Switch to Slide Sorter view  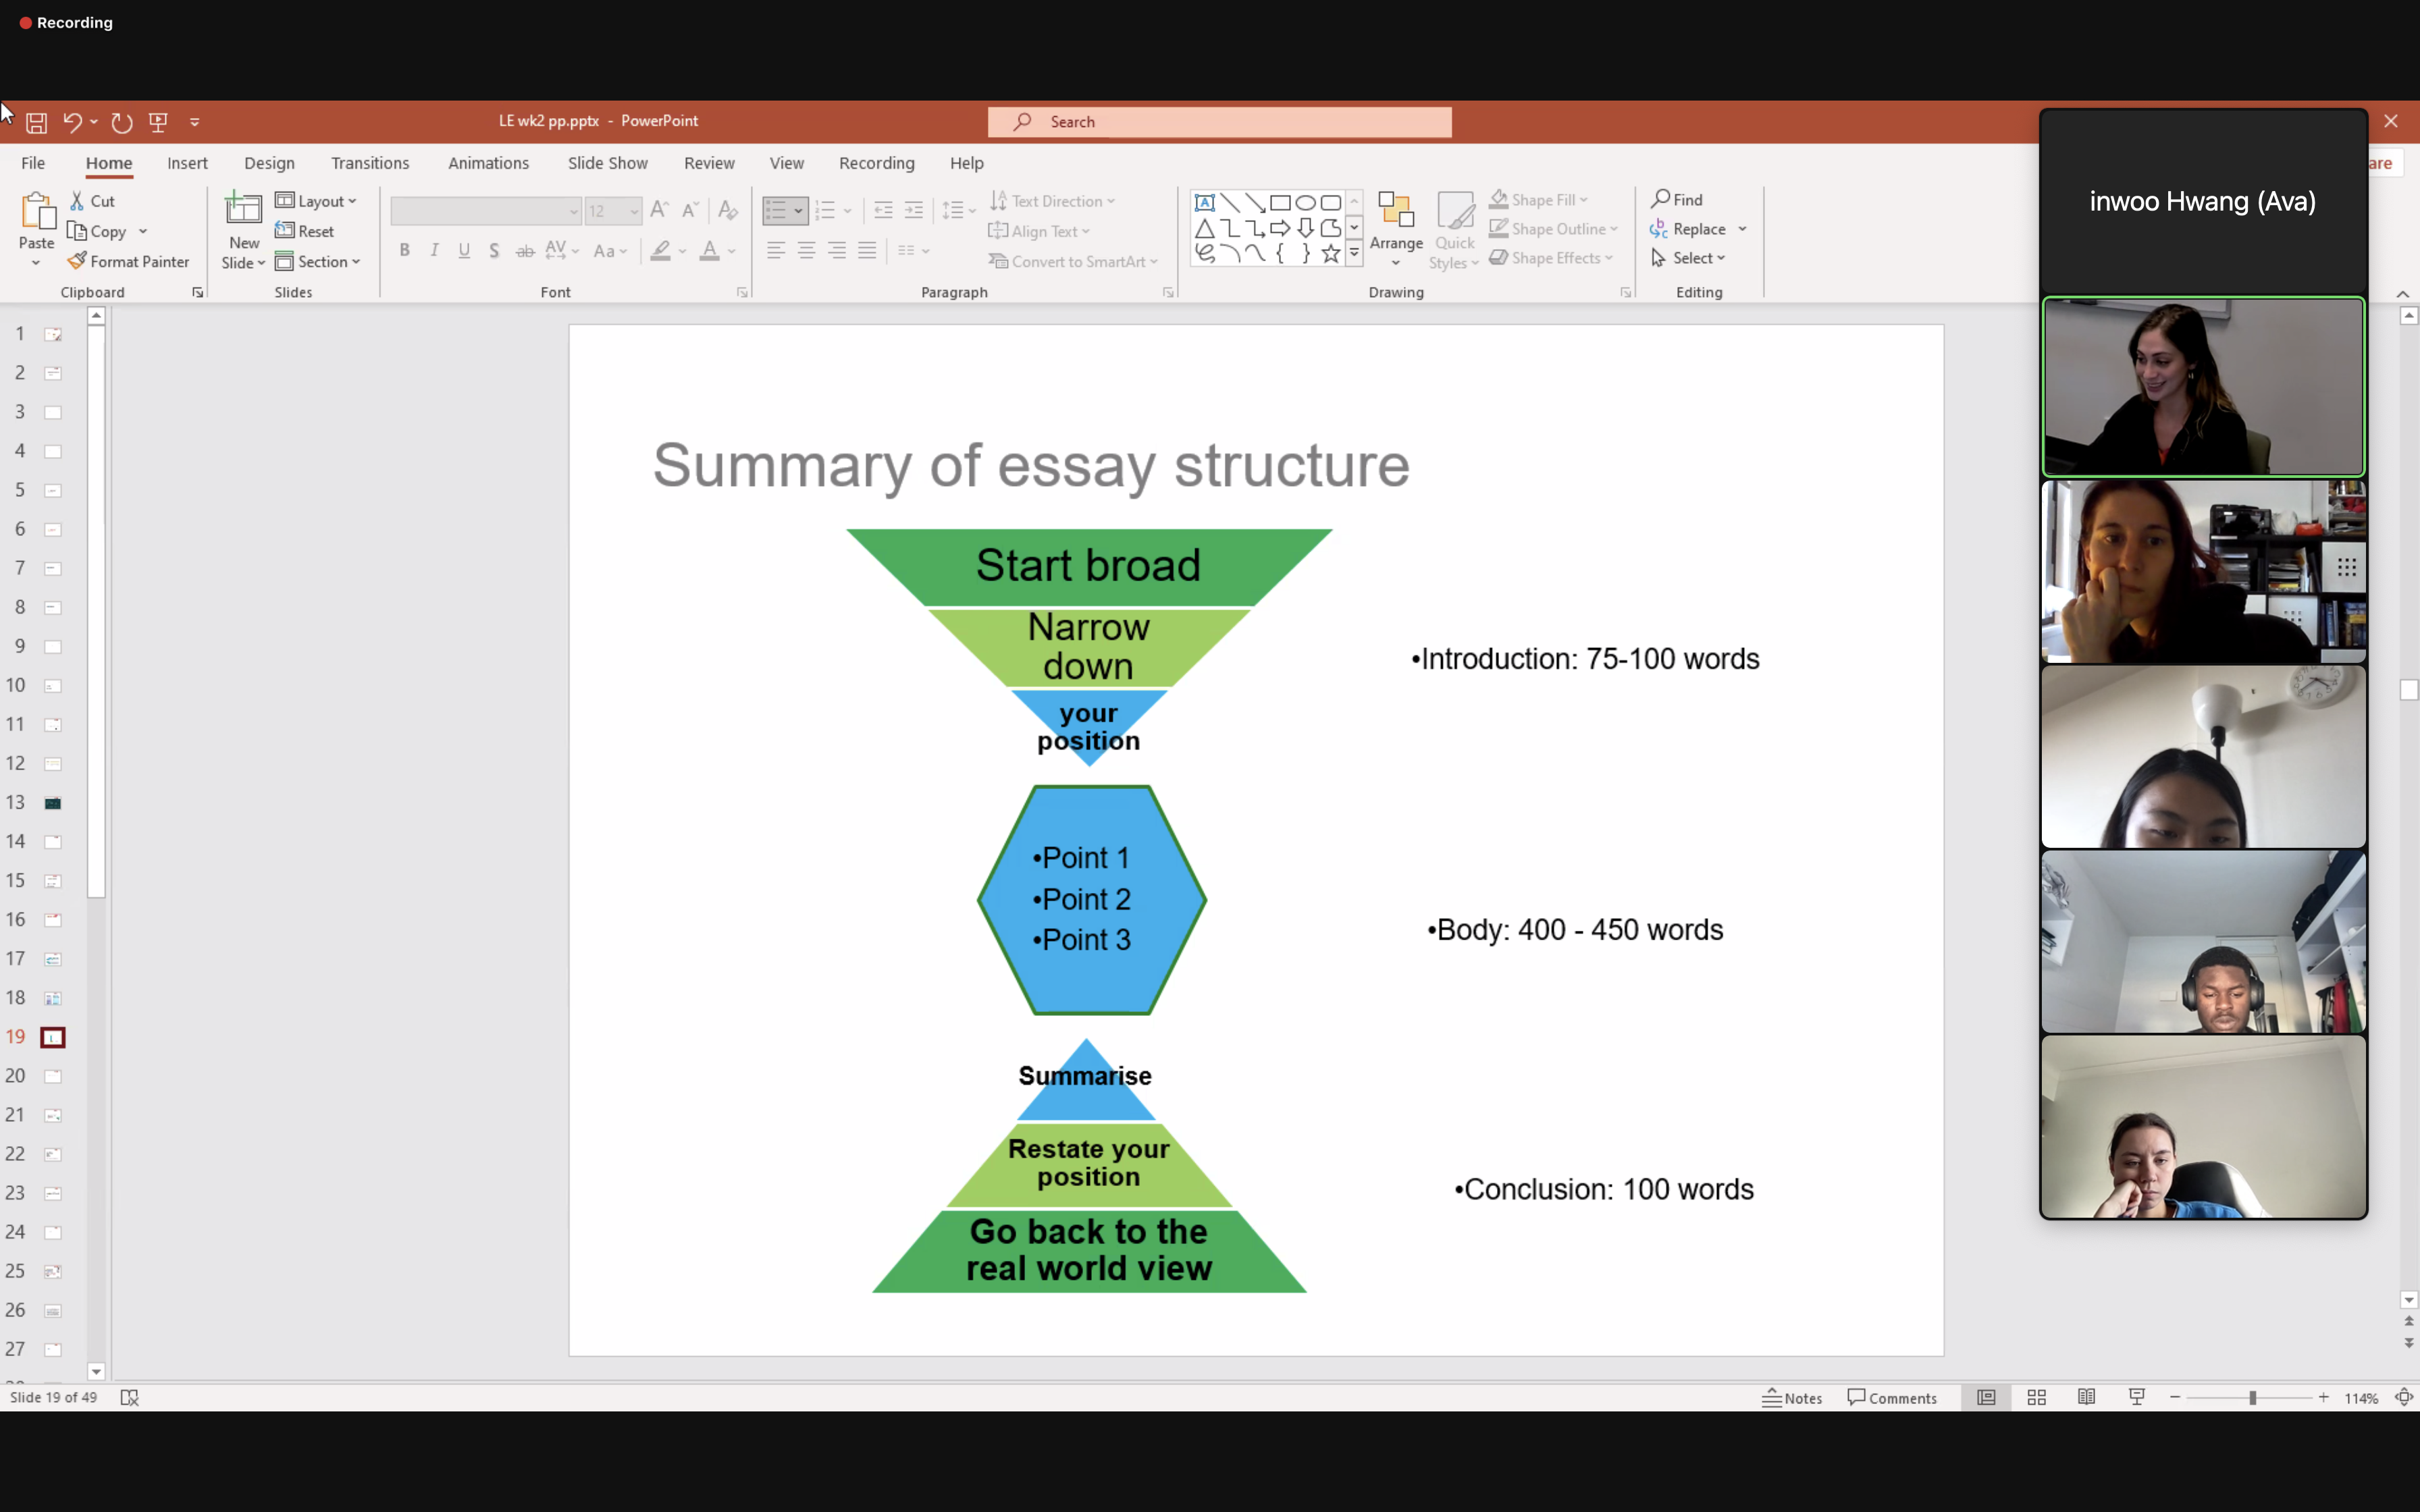tap(2036, 1398)
